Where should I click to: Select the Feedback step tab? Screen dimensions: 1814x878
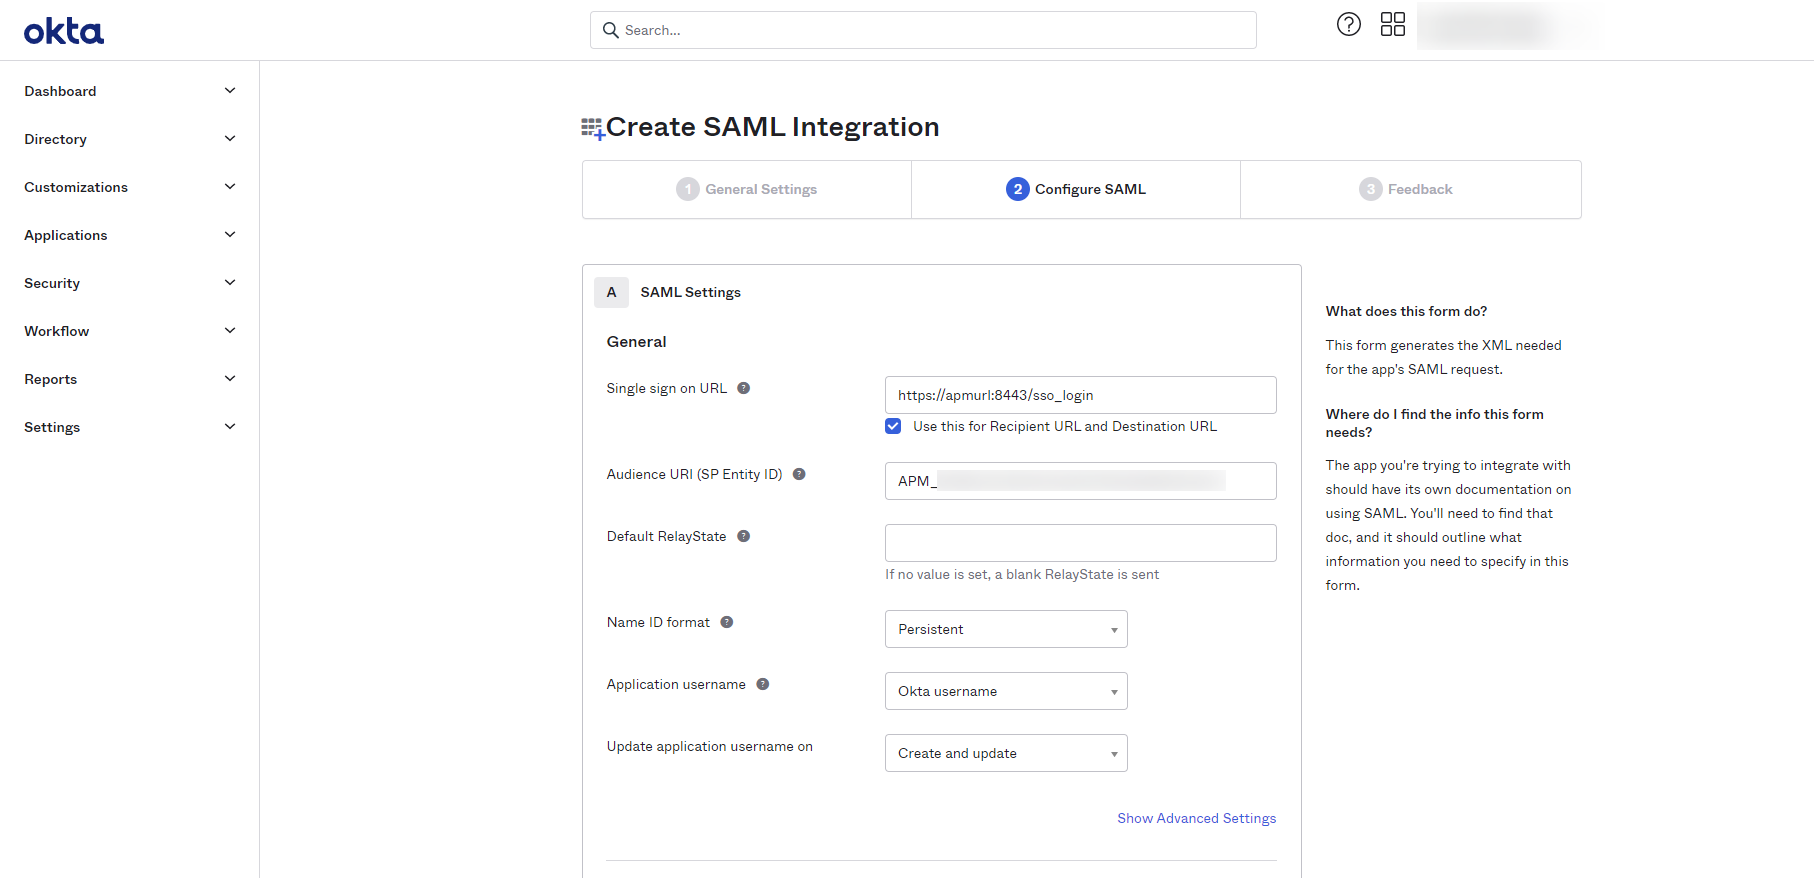click(x=1406, y=190)
